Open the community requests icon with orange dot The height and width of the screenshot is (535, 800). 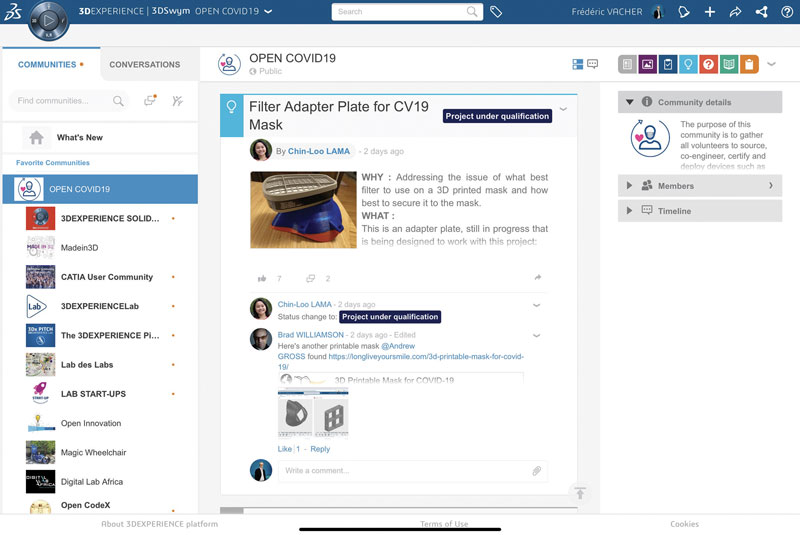pyautogui.click(x=150, y=100)
